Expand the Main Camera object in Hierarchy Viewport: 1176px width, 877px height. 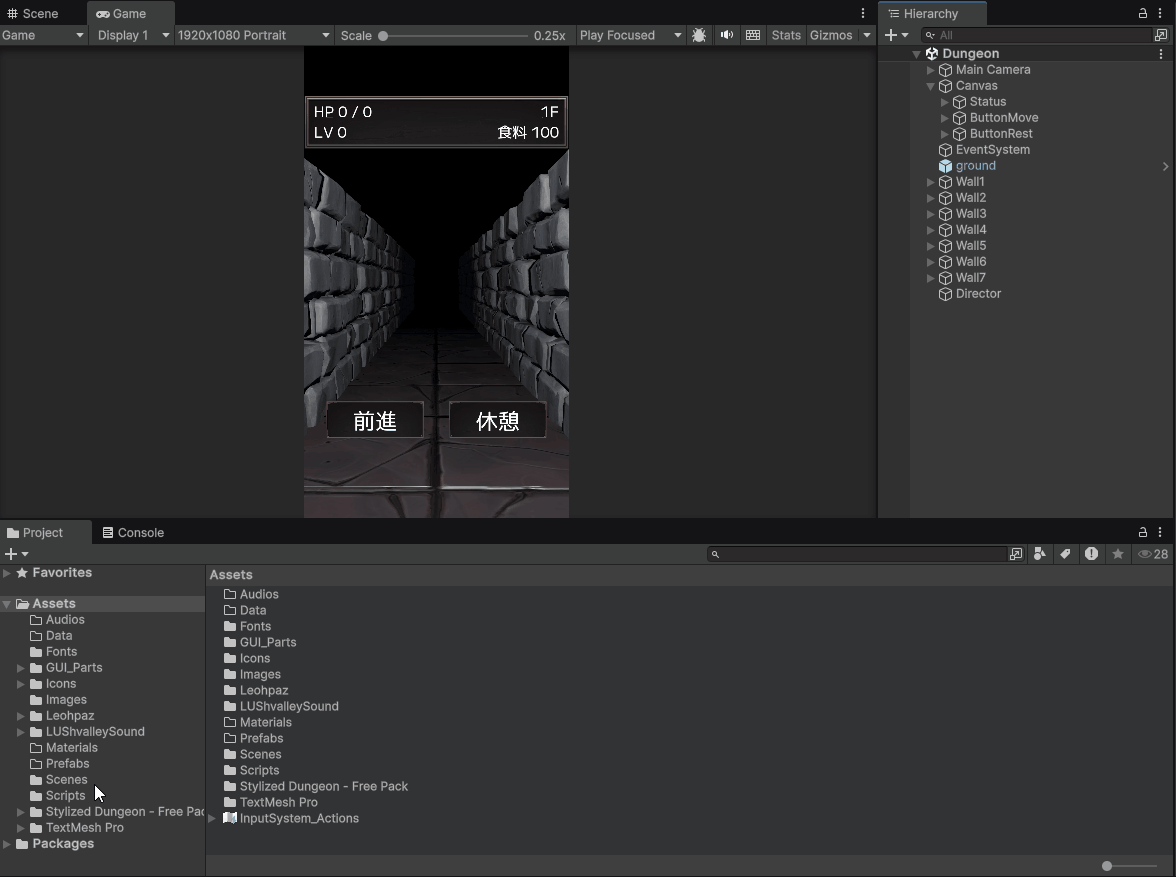pyautogui.click(x=931, y=70)
